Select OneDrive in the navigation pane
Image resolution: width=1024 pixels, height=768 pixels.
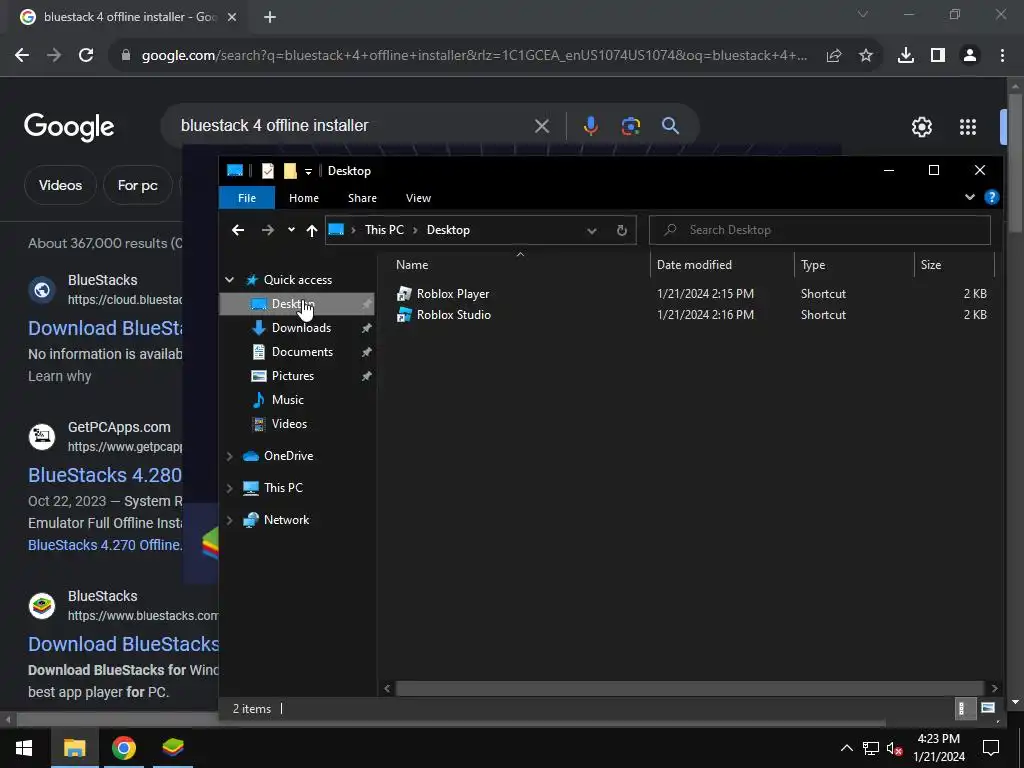tap(288, 456)
